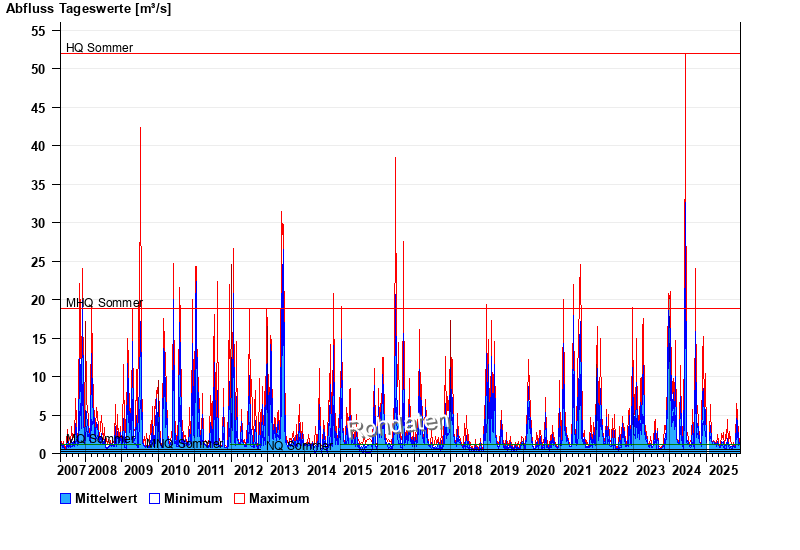Select the 2013 year label on x-axis
The image size is (800, 550).
(284, 470)
